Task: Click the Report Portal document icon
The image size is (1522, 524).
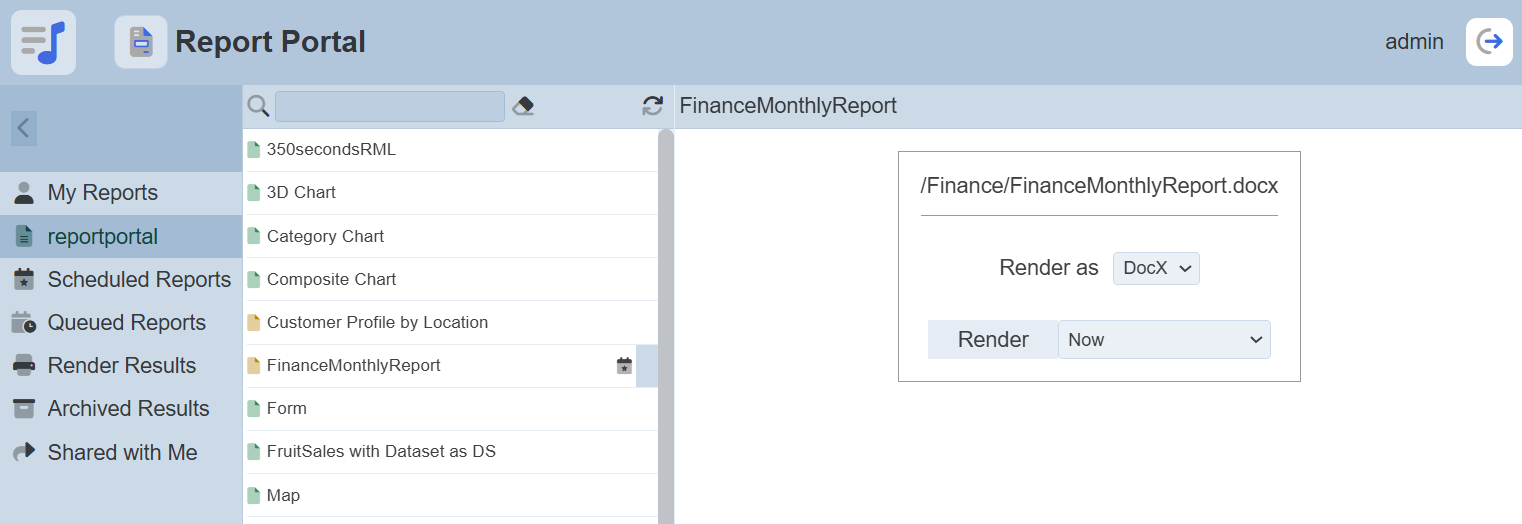Action: coord(140,42)
